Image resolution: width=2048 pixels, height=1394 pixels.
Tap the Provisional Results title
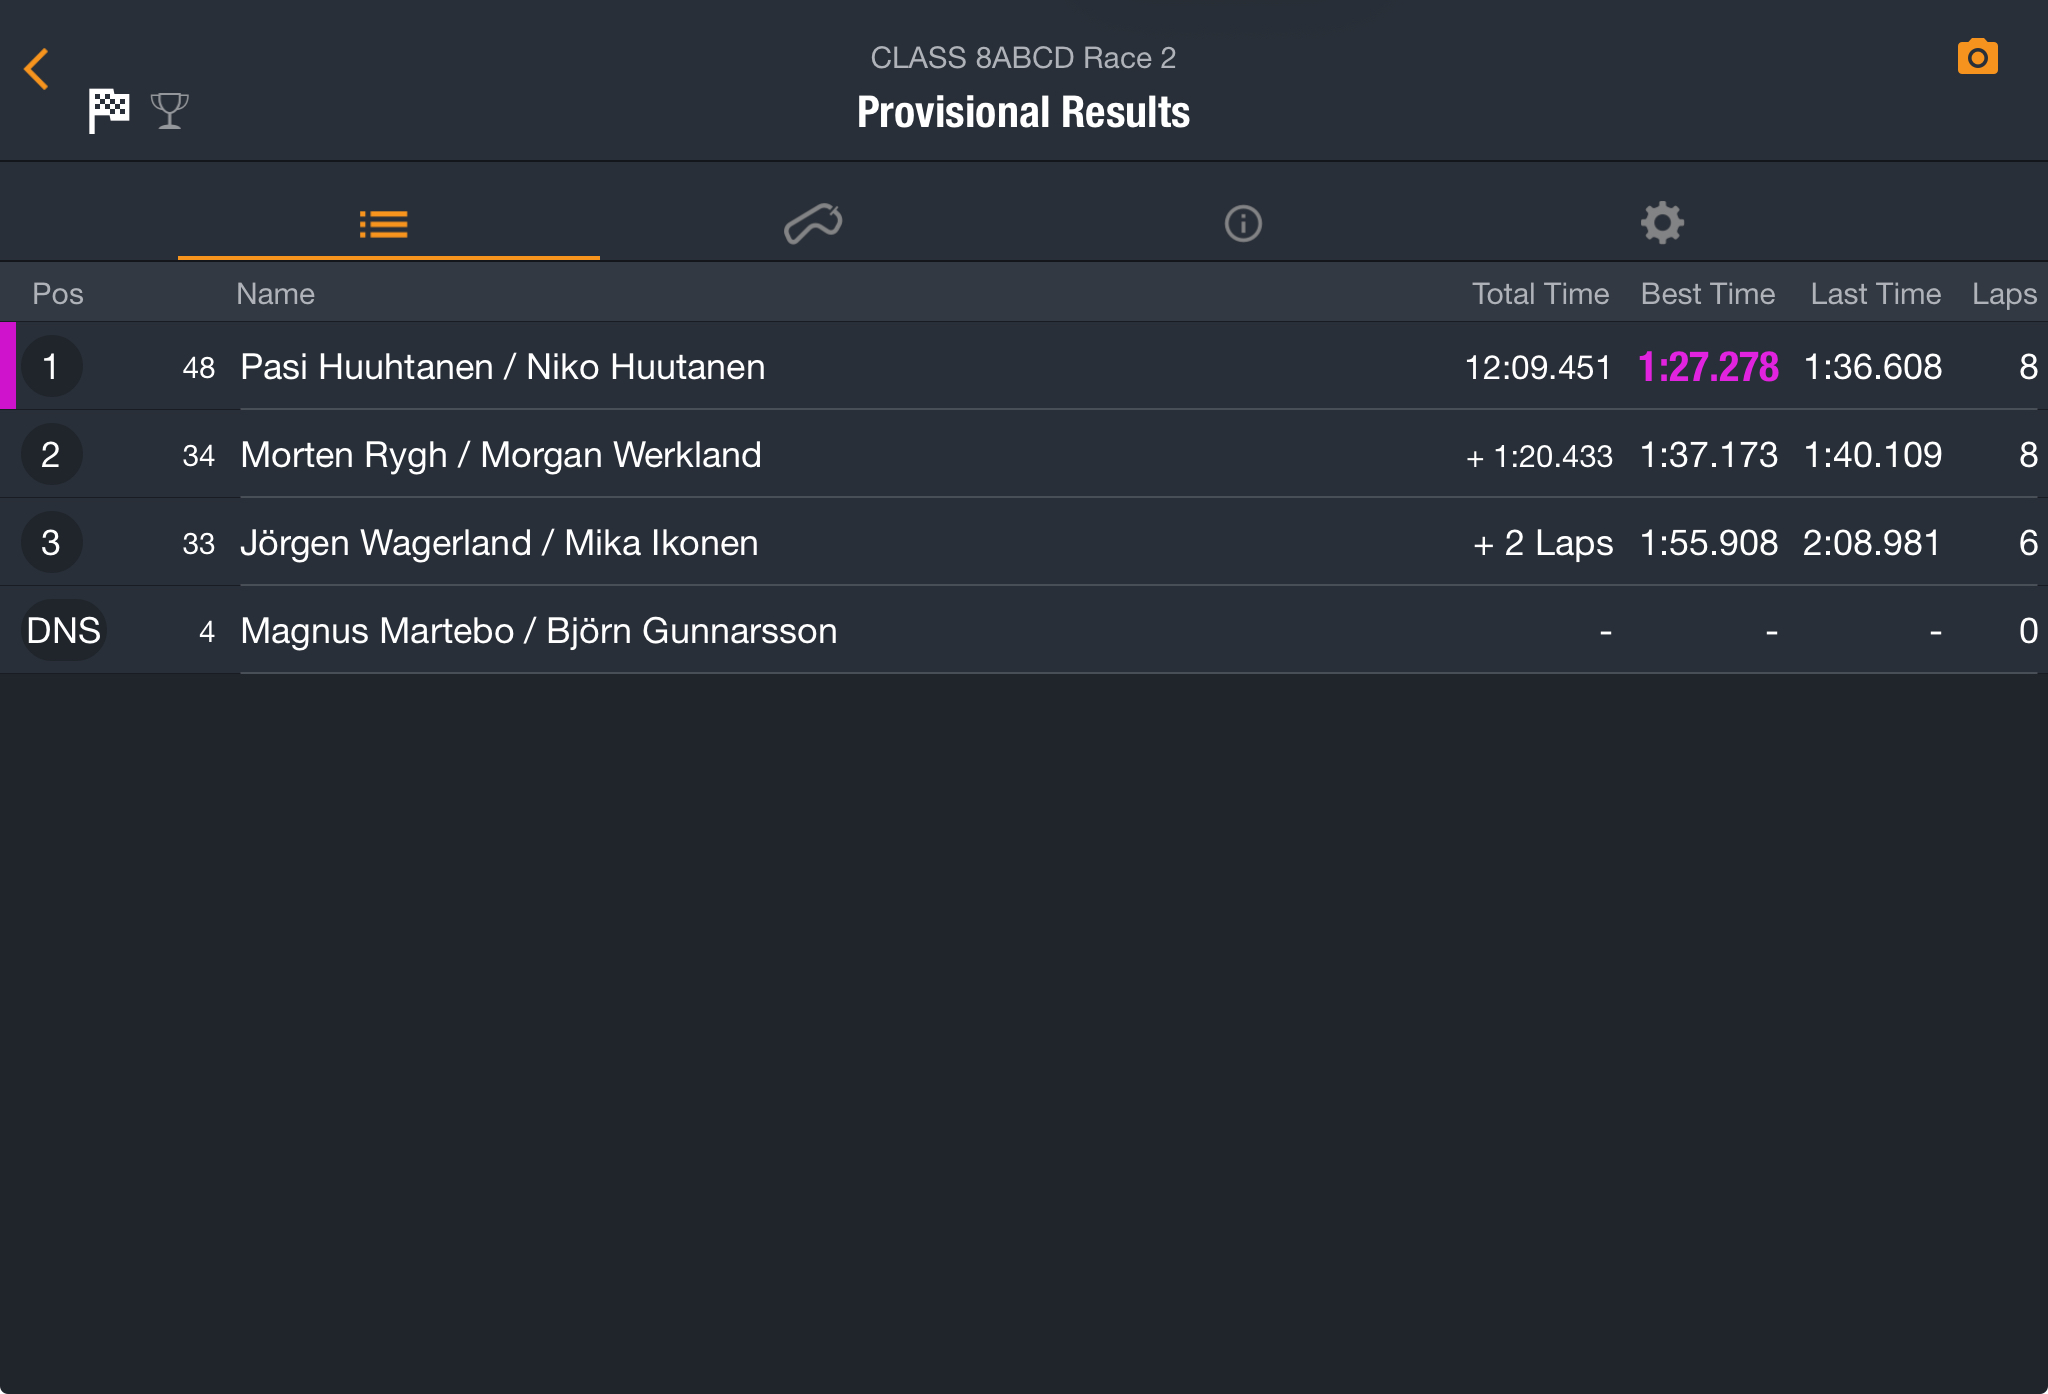[1023, 112]
